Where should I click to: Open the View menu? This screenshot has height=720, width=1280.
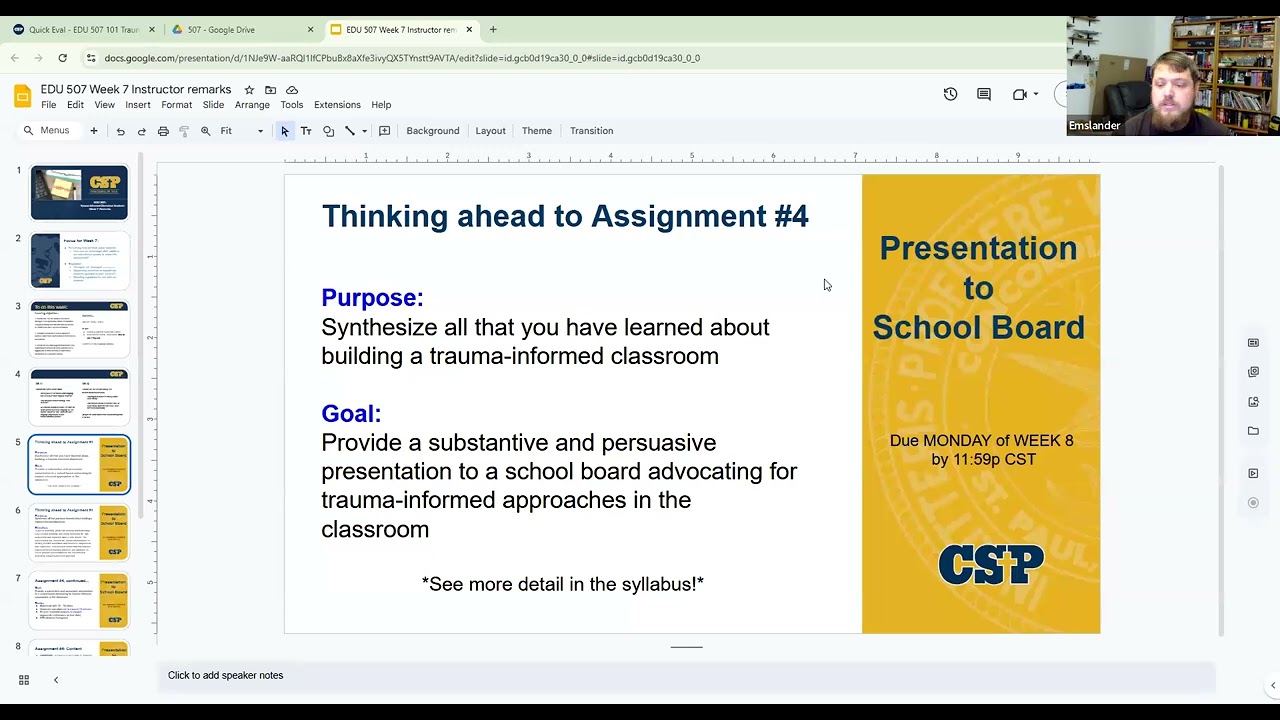104,105
